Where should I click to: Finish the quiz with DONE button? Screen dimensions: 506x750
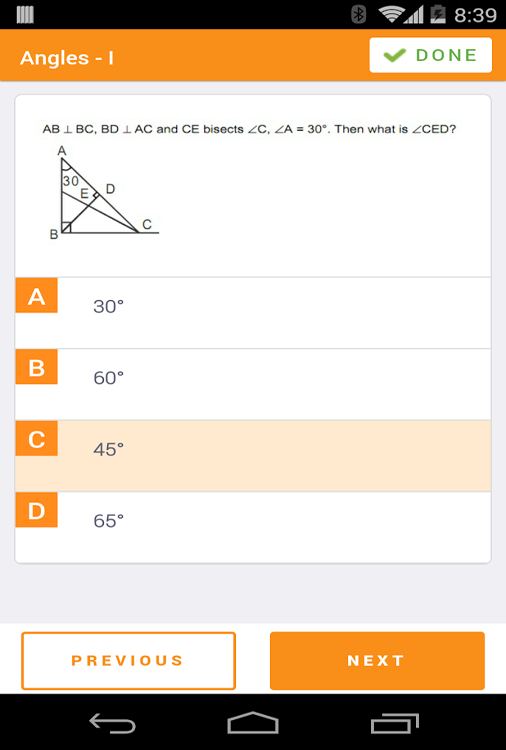(430, 55)
